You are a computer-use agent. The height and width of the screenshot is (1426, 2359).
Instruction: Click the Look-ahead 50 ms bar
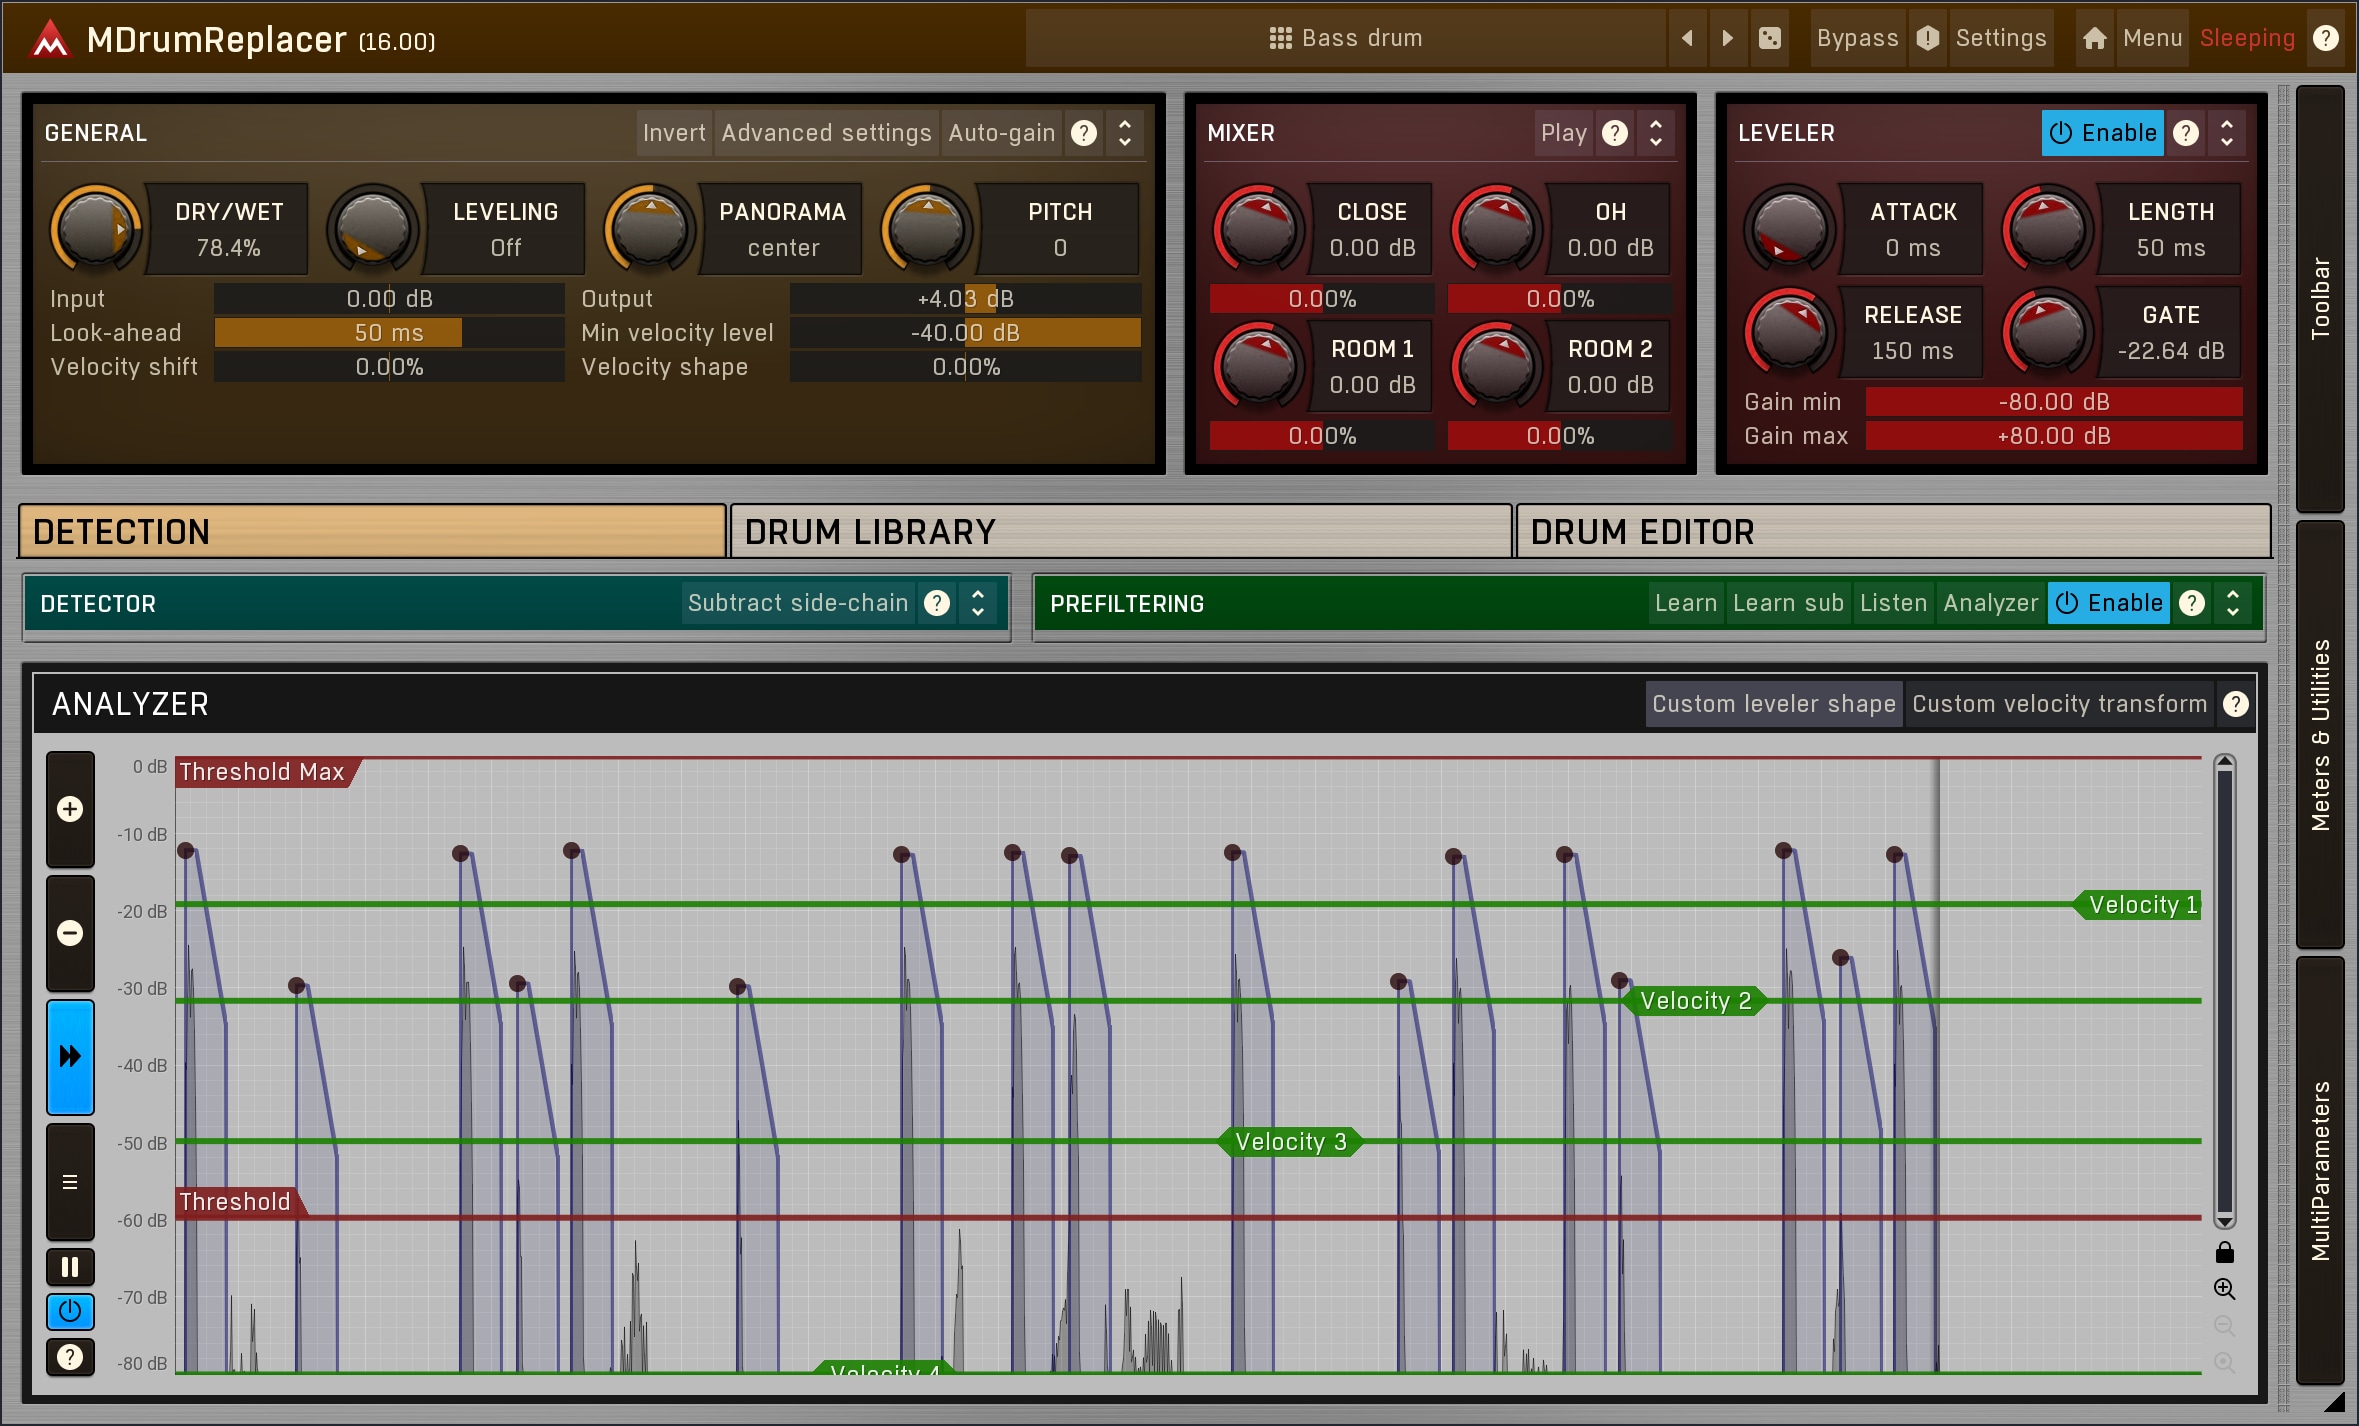[x=389, y=333]
